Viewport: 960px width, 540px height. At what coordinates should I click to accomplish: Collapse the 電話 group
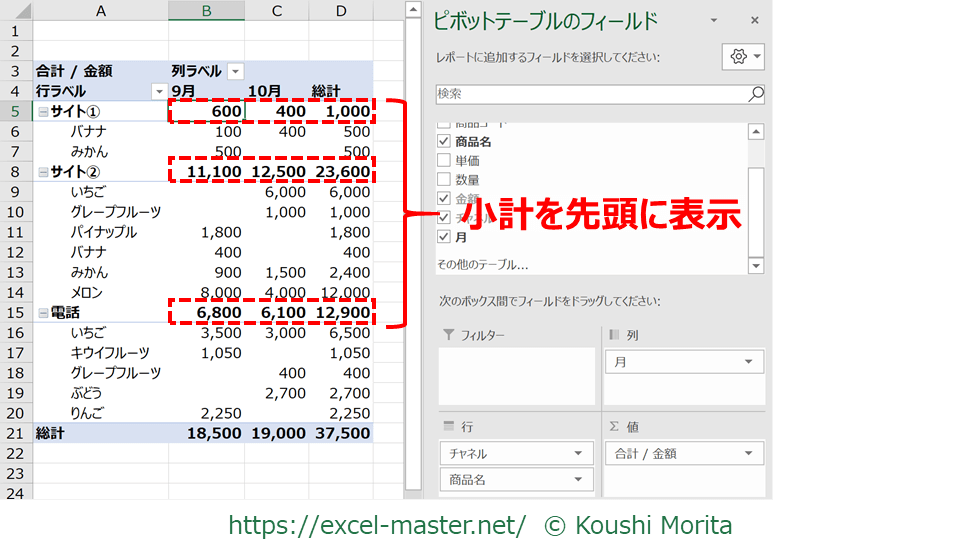[43, 313]
